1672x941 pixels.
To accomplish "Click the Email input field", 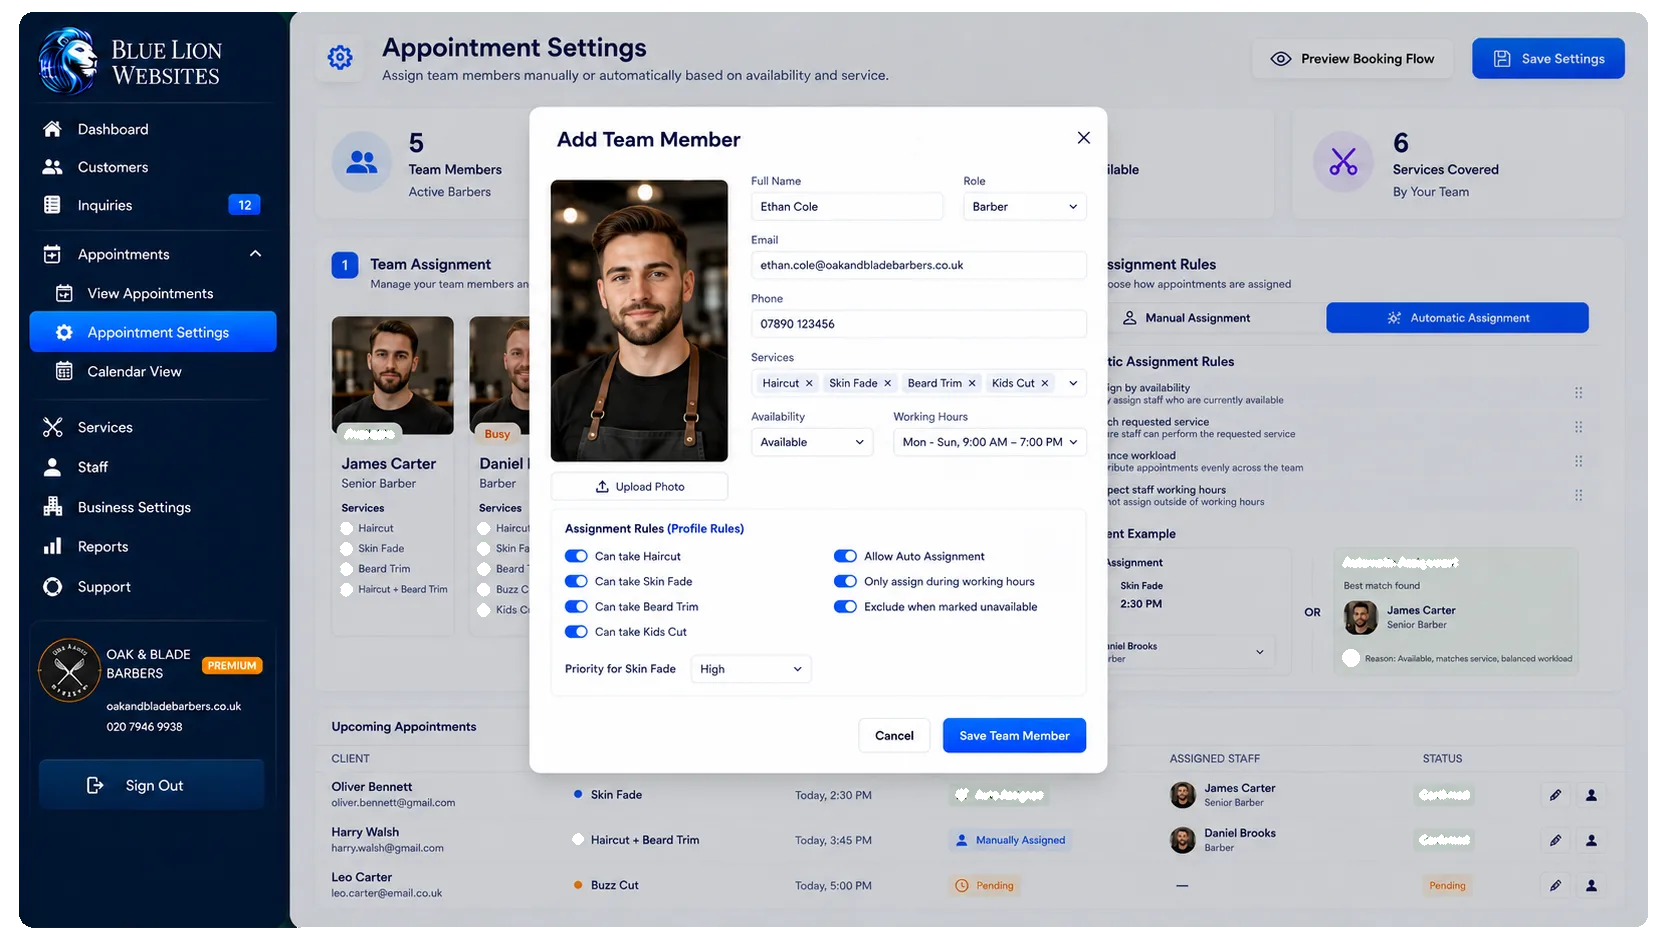I will pos(918,265).
